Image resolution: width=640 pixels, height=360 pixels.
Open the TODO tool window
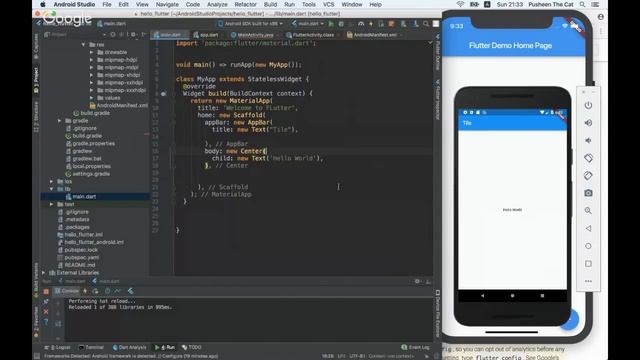(192, 347)
